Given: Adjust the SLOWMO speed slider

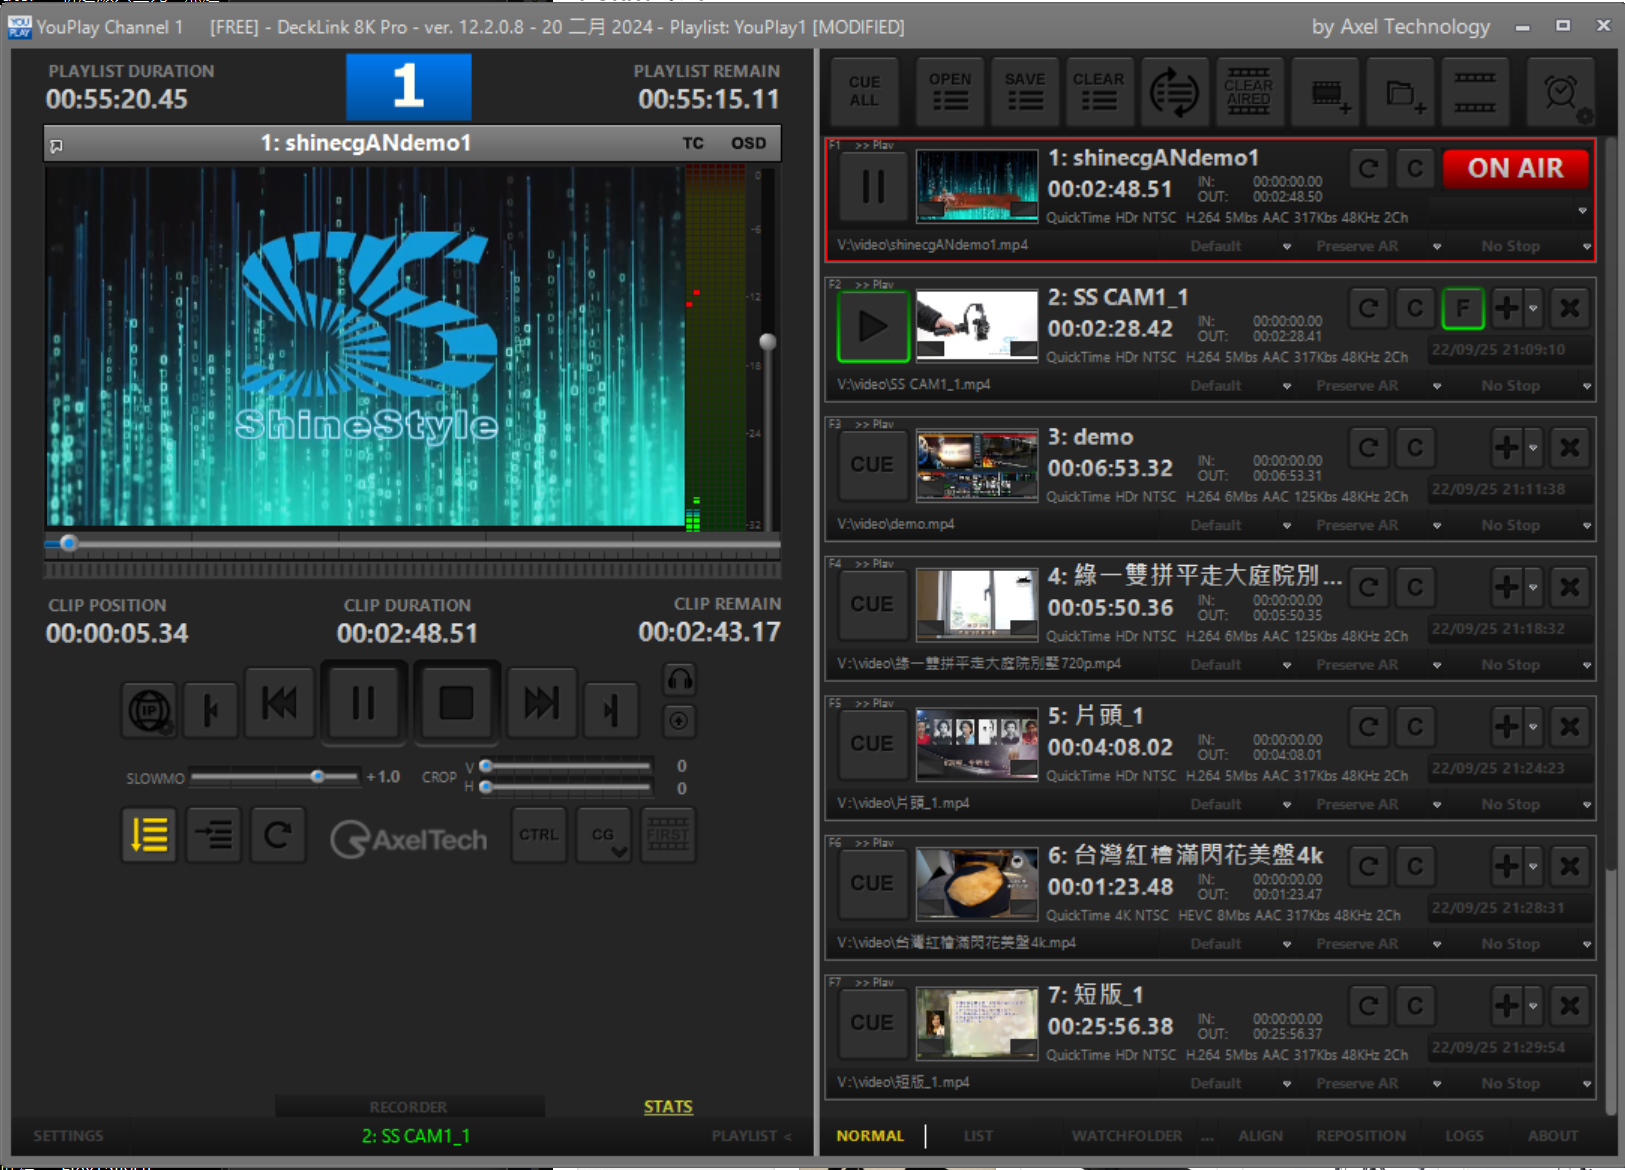Looking at the screenshot, I should tap(317, 777).
